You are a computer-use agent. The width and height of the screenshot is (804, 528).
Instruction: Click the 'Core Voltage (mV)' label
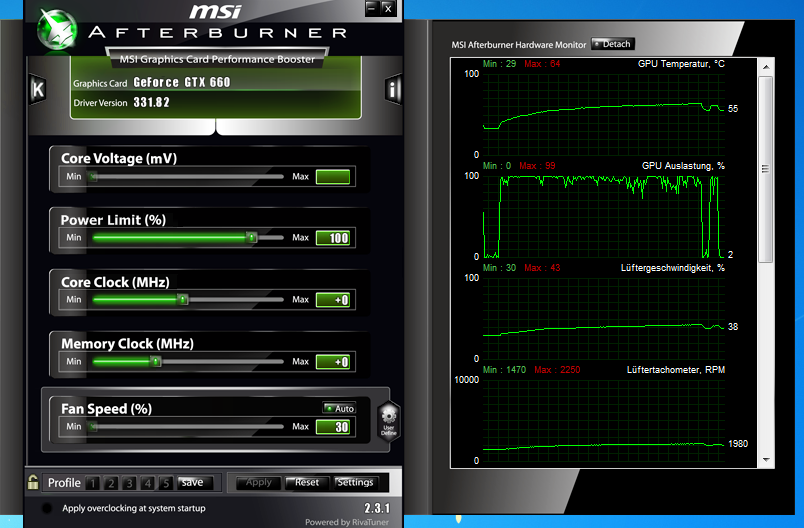119,158
